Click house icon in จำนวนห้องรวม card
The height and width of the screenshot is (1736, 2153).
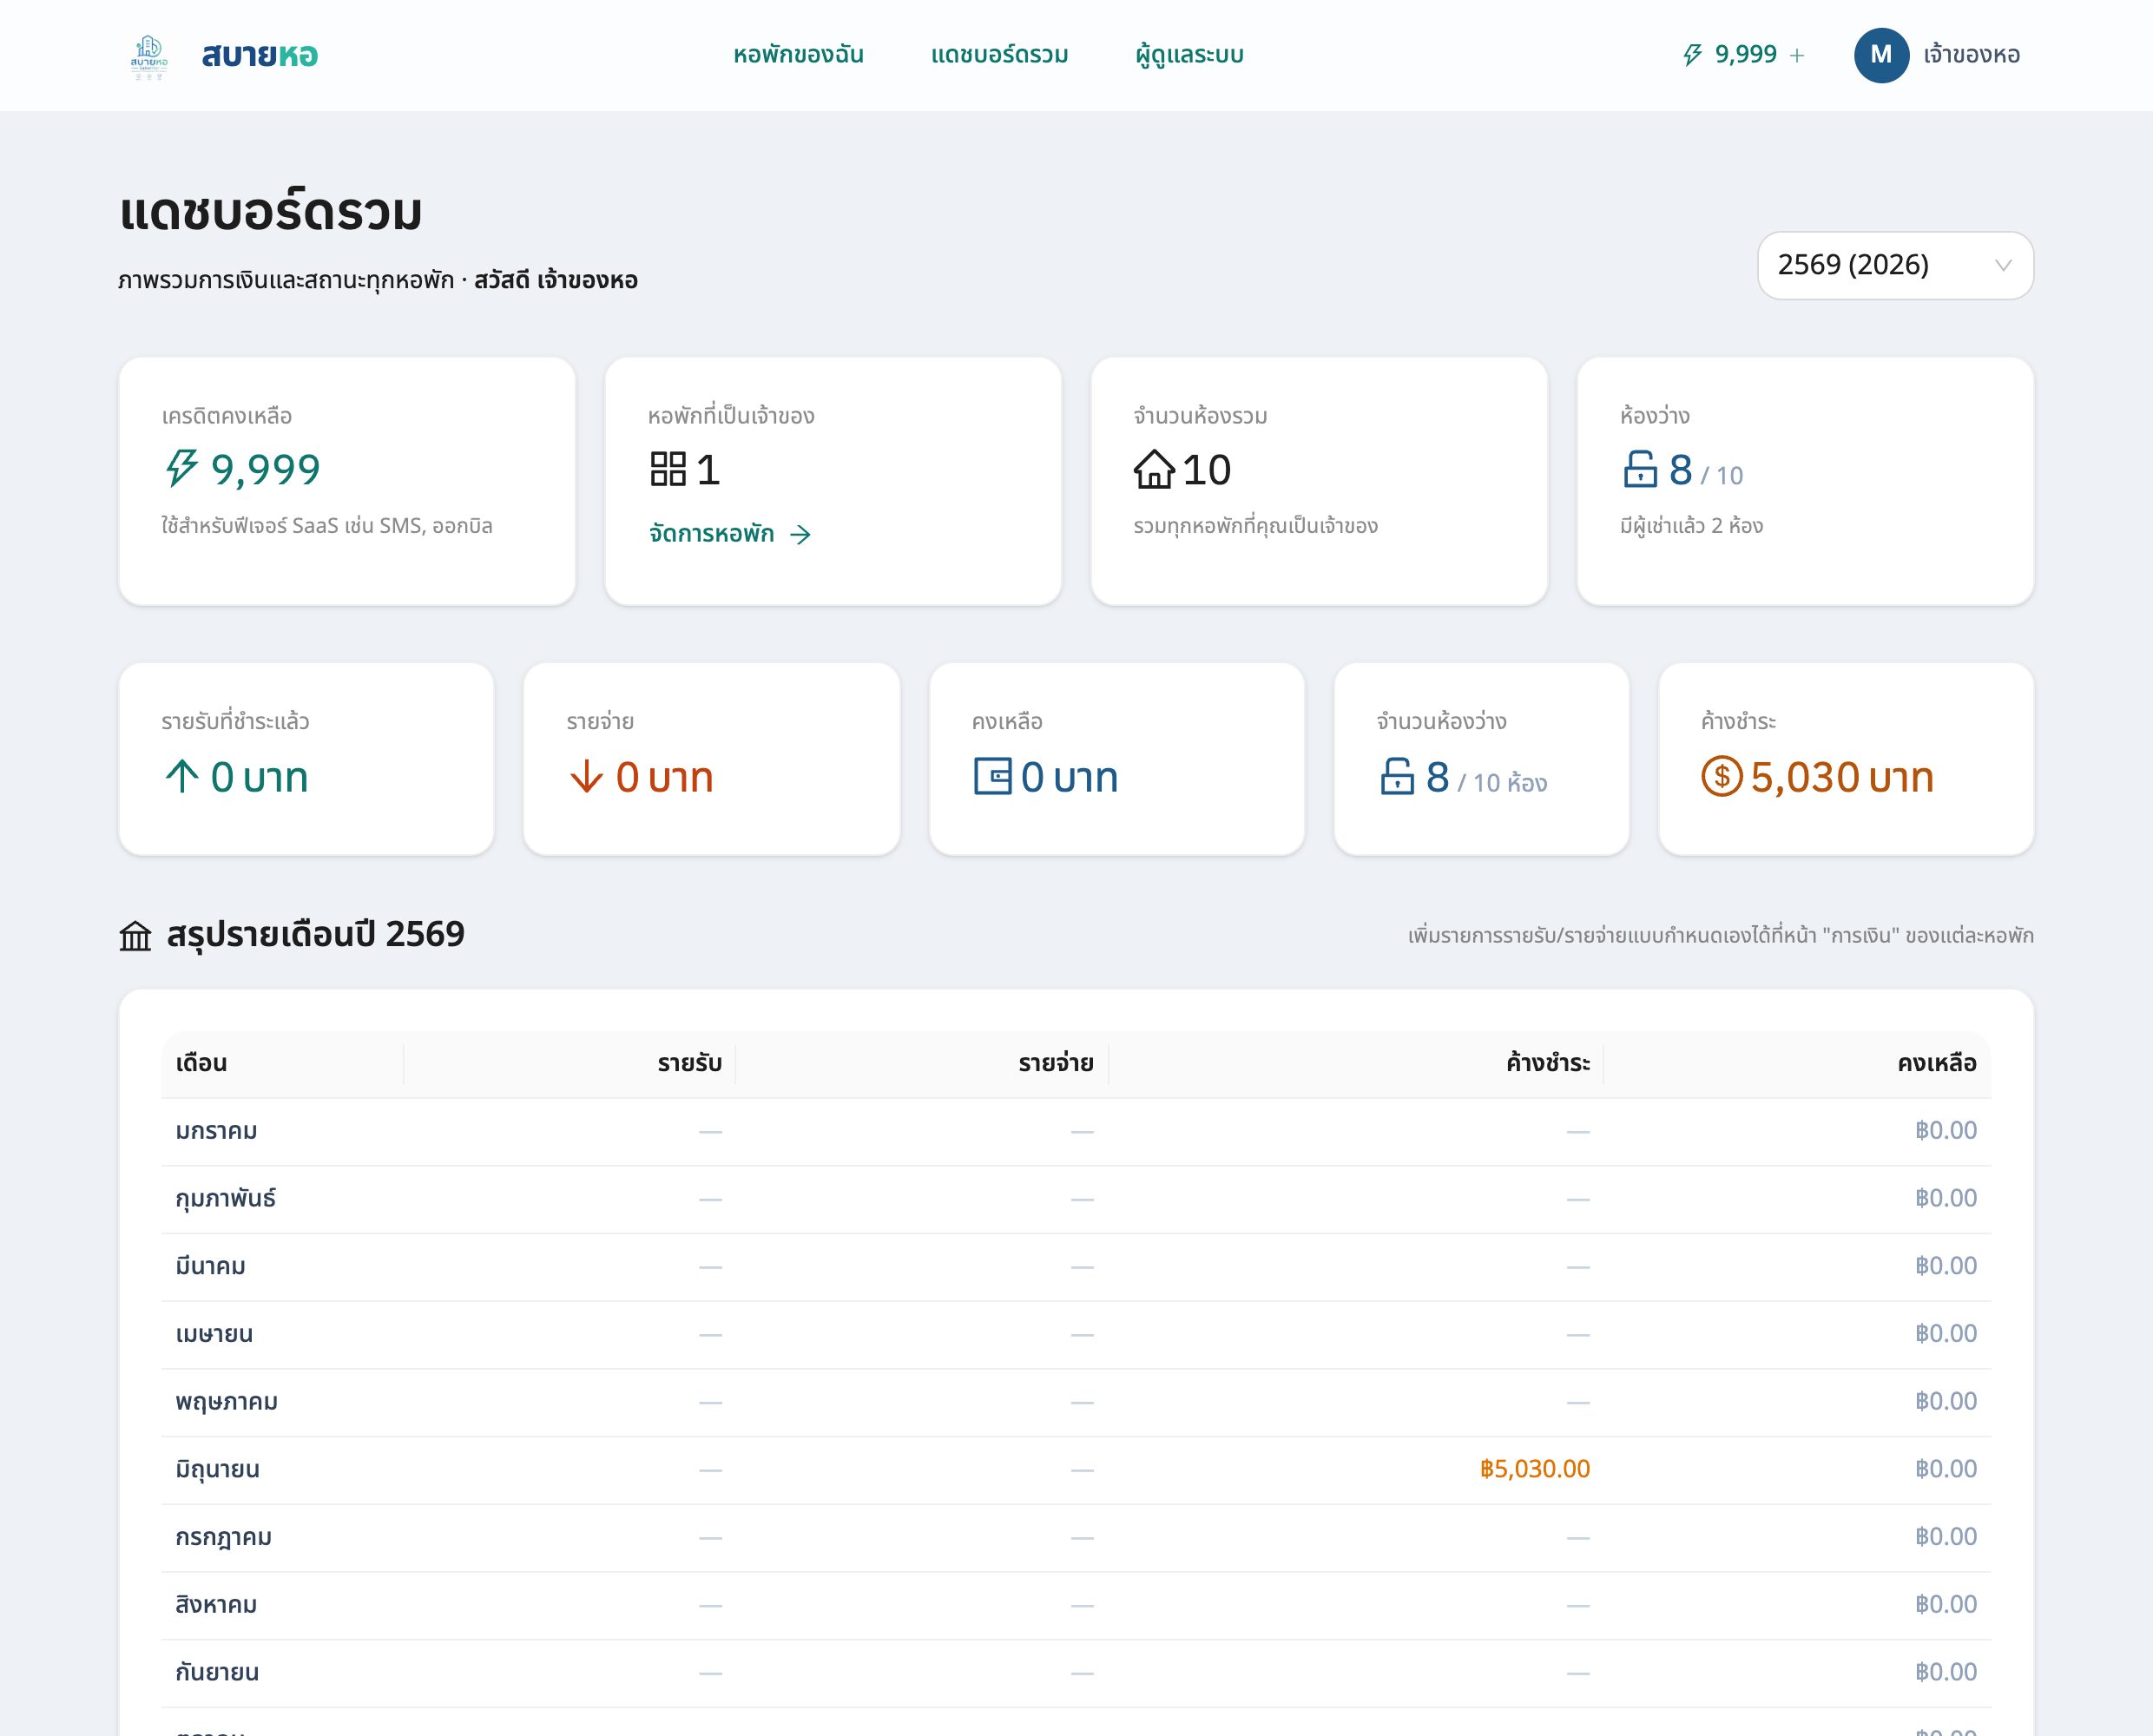[x=1154, y=469]
